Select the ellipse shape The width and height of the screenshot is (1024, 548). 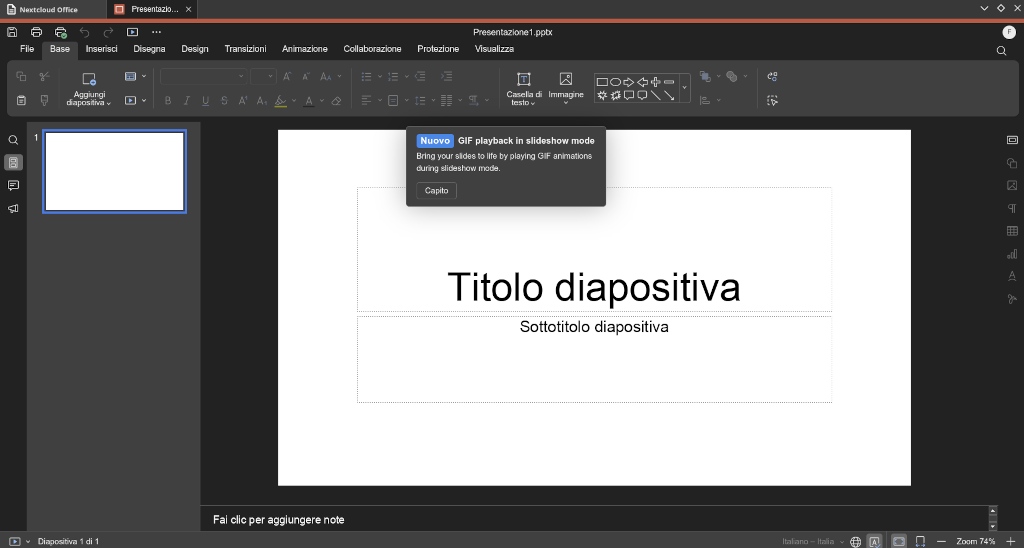[615, 82]
